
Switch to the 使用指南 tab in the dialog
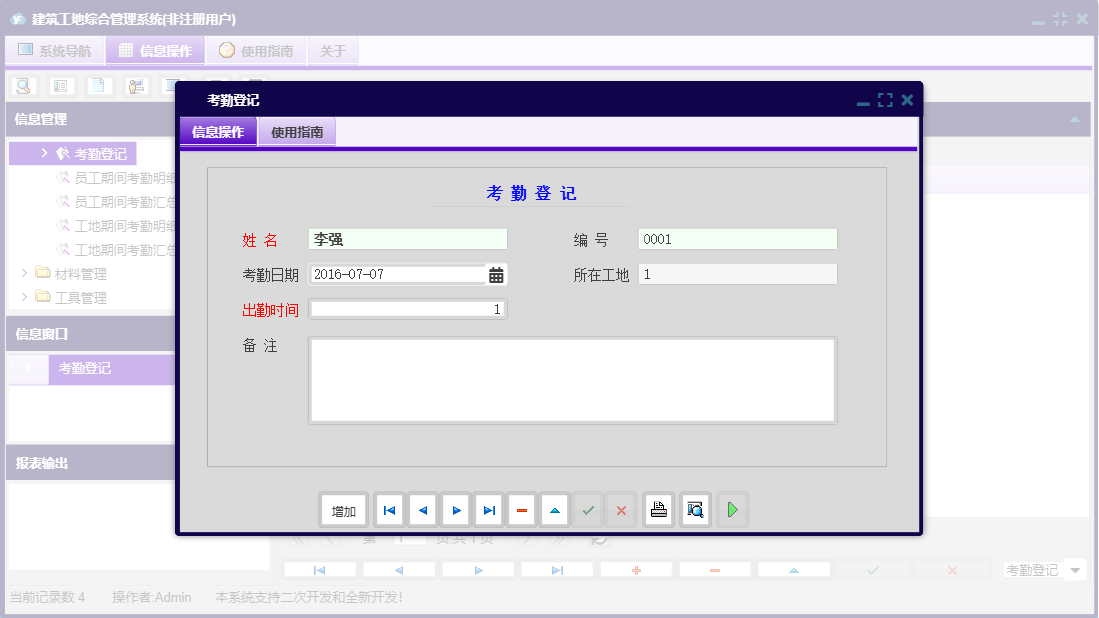(295, 131)
